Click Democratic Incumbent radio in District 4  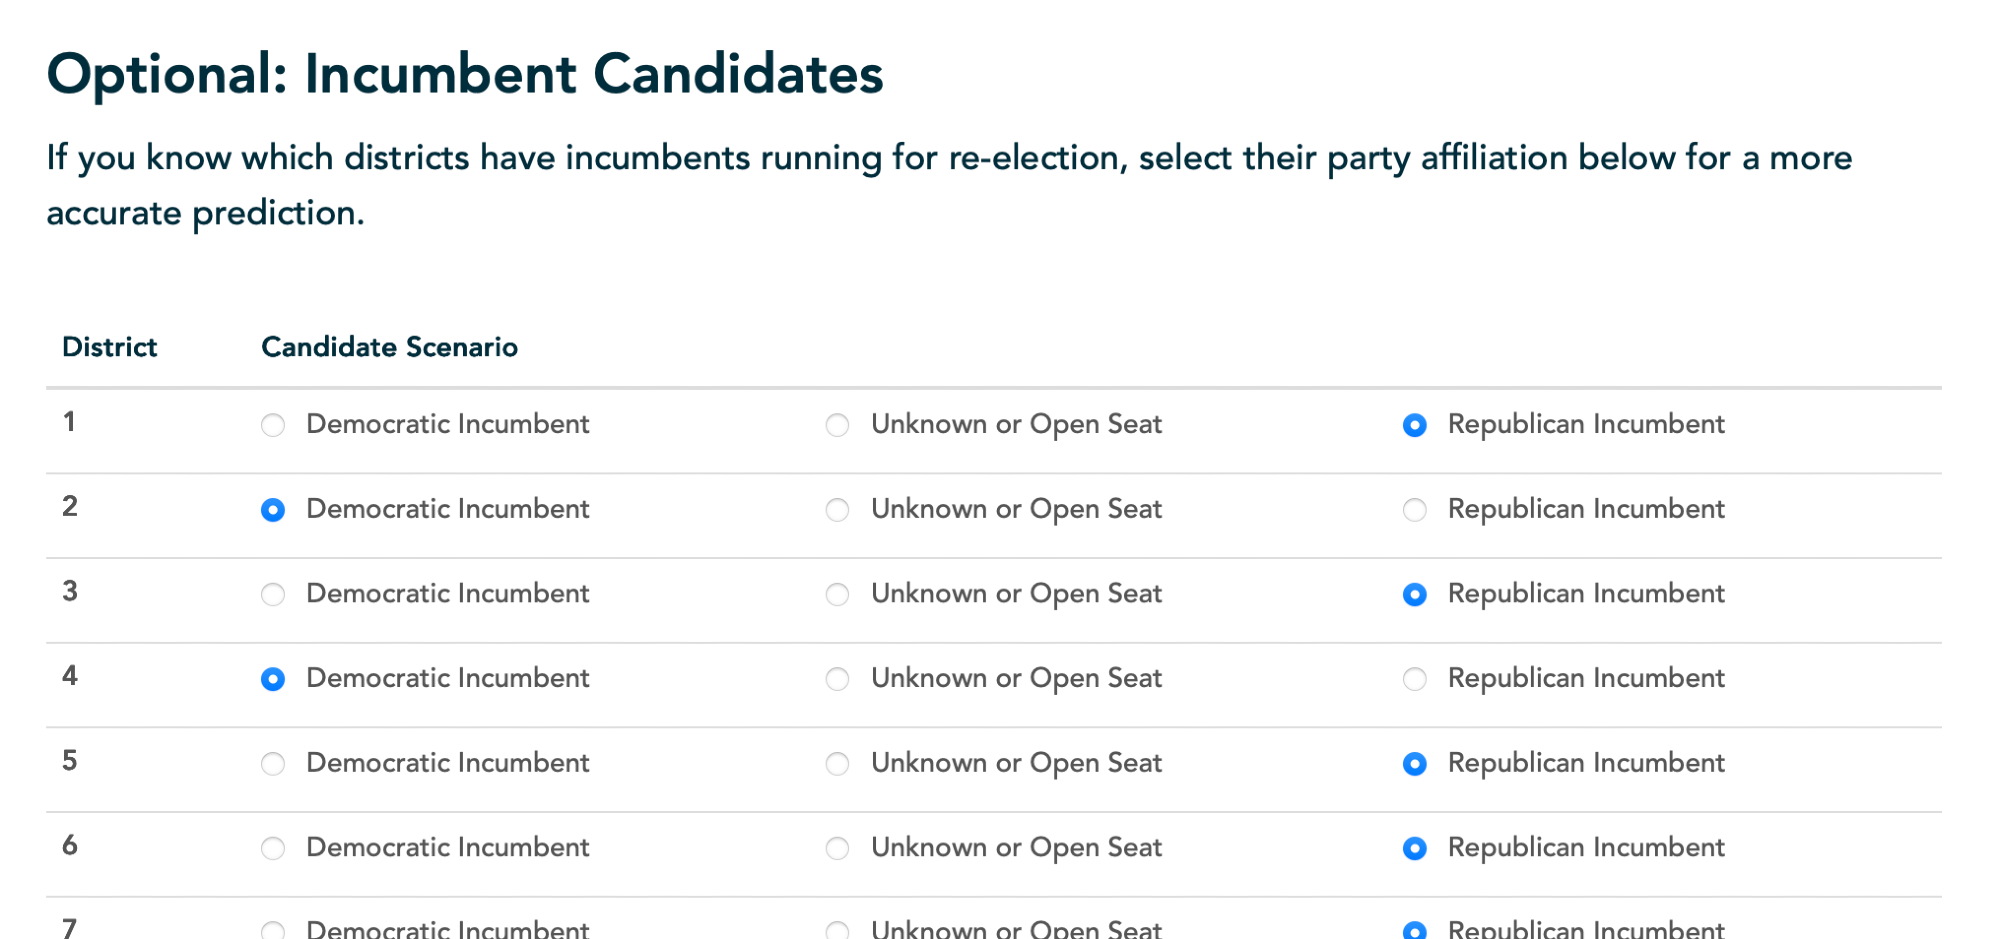click(273, 680)
